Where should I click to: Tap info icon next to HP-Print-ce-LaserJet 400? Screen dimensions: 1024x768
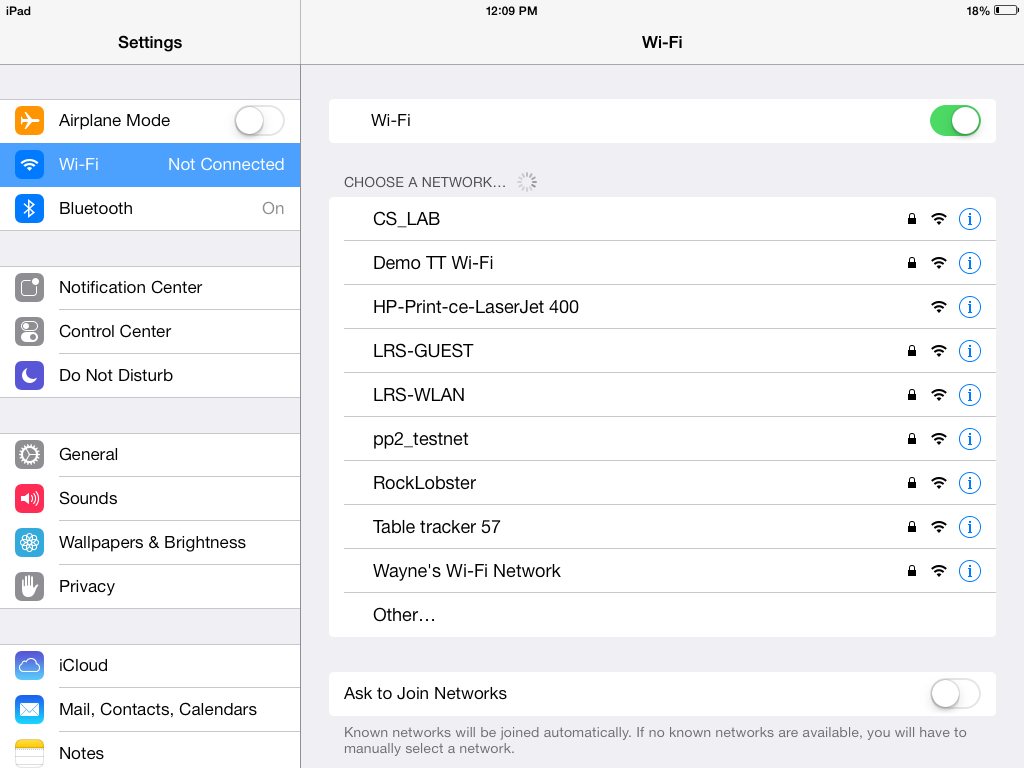point(969,307)
